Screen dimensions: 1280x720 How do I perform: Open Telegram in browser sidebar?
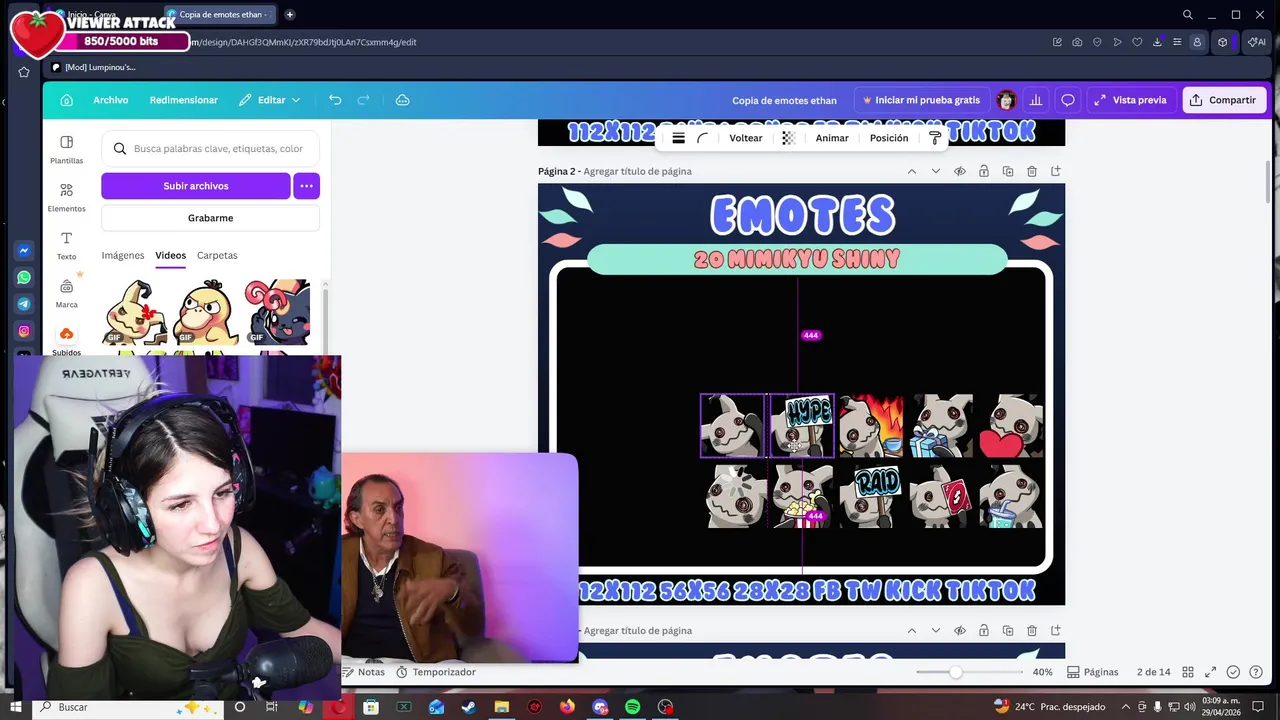coord(24,304)
